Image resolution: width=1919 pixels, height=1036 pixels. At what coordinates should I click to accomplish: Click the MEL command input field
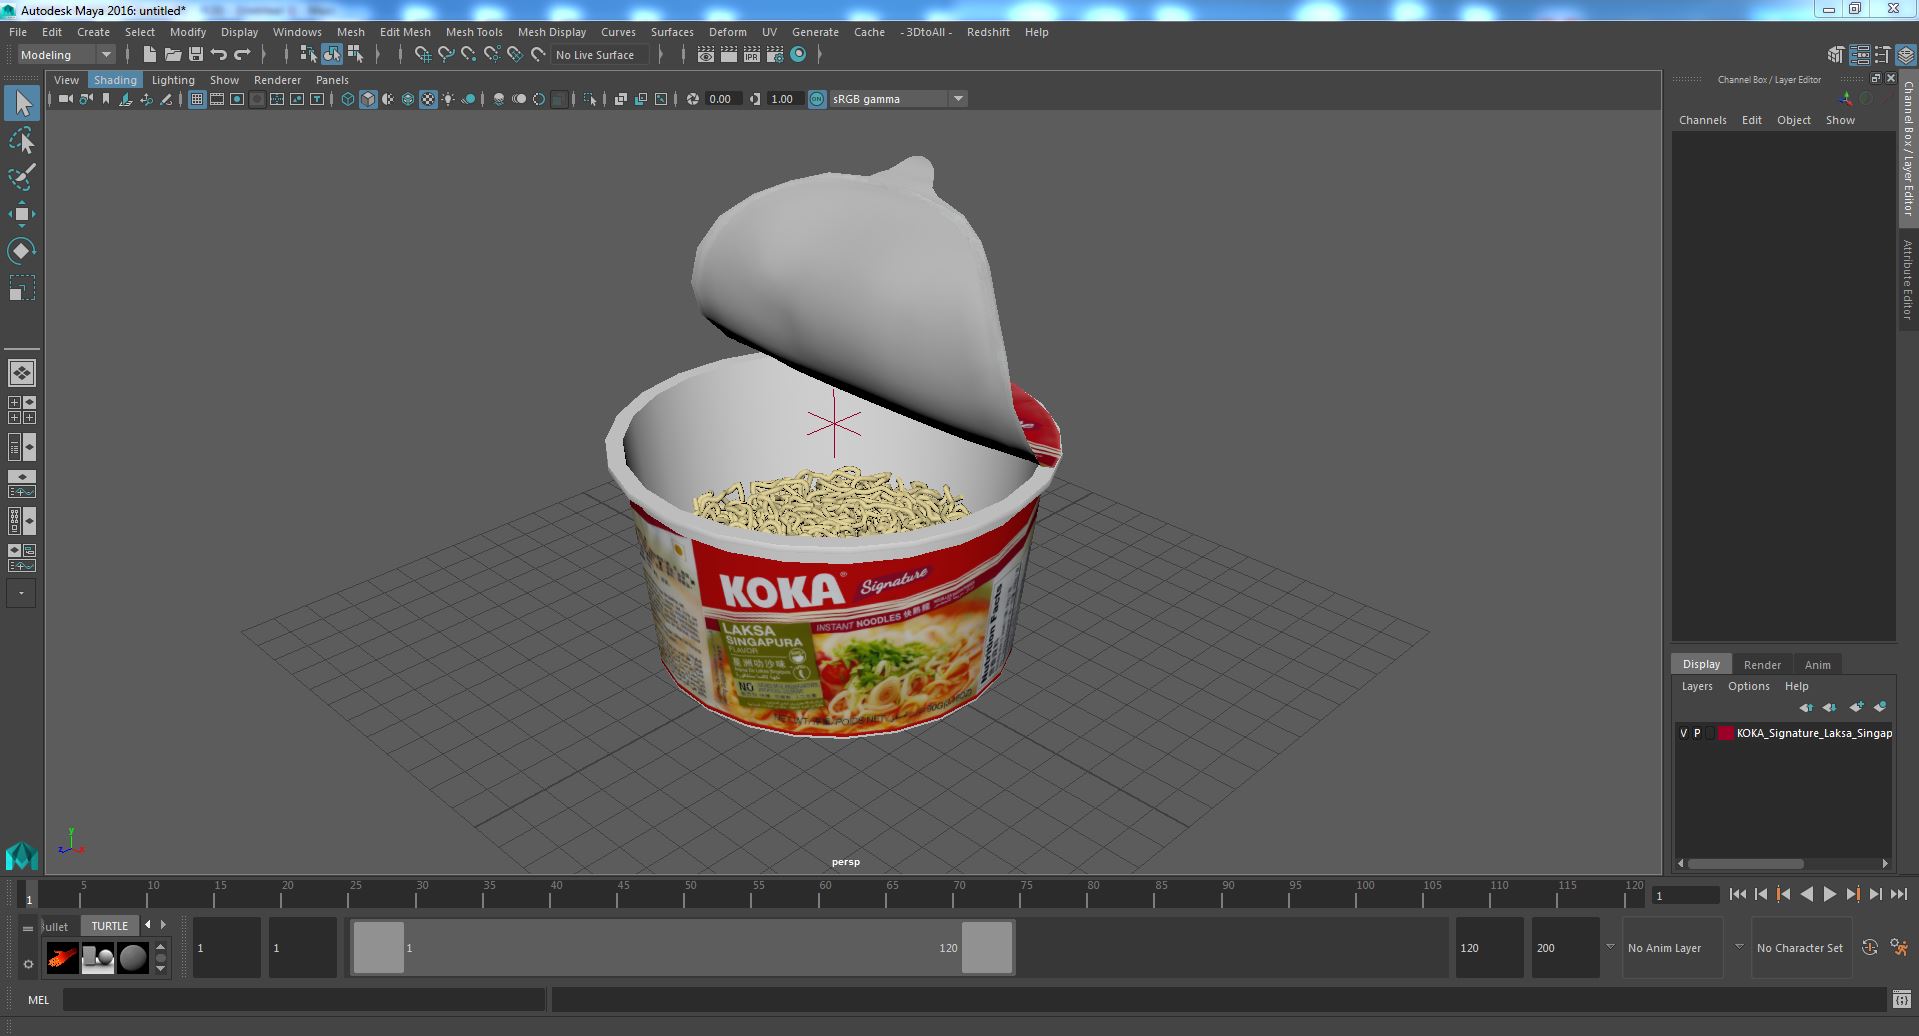click(304, 1000)
